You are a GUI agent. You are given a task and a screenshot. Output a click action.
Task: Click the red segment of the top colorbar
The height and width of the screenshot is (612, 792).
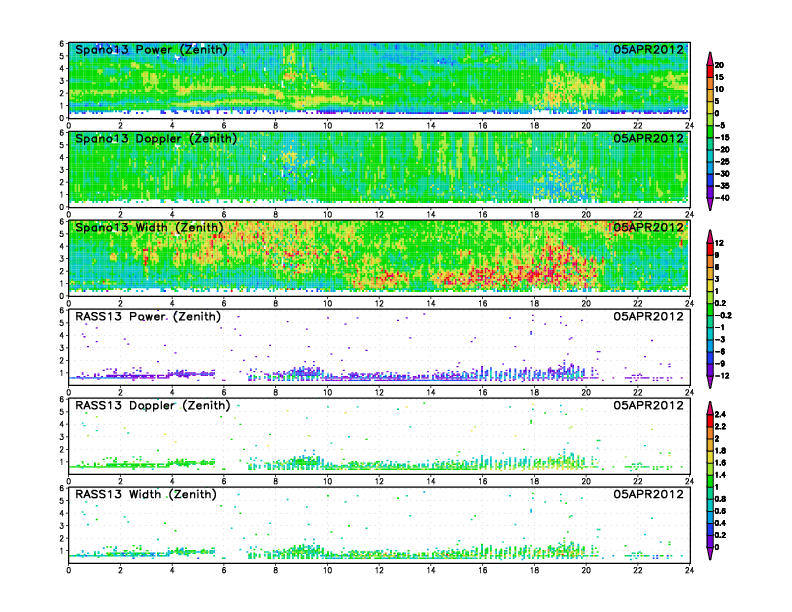[710, 71]
